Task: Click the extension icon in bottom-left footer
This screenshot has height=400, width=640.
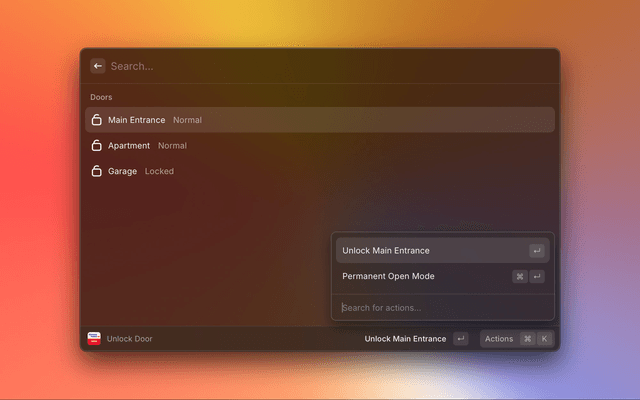Action: point(94,339)
